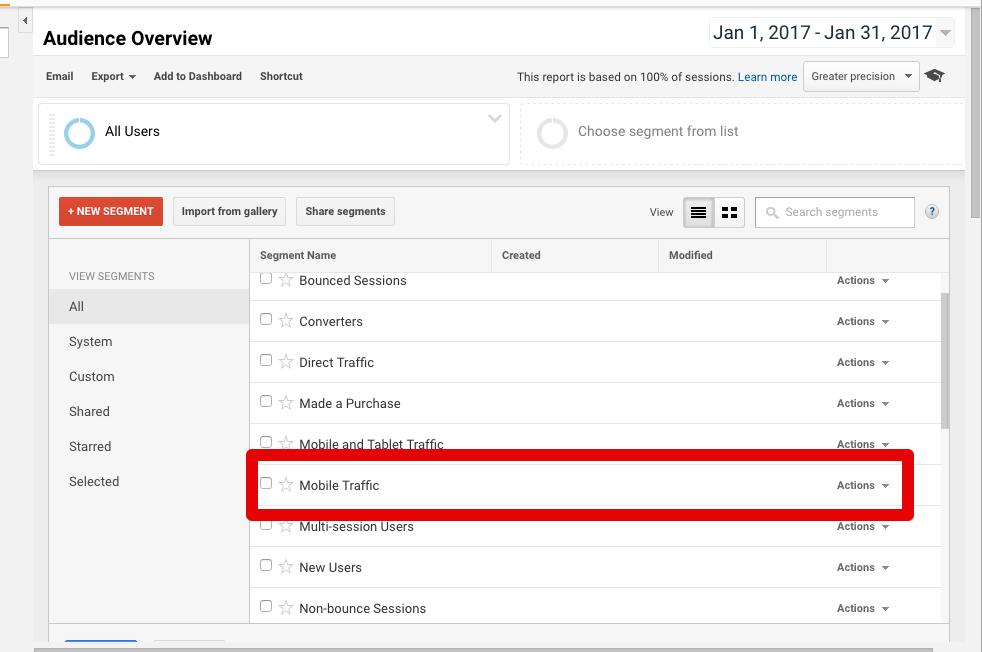Open Actions menu for Made a Purchase
This screenshot has width=982, height=652.
click(863, 403)
